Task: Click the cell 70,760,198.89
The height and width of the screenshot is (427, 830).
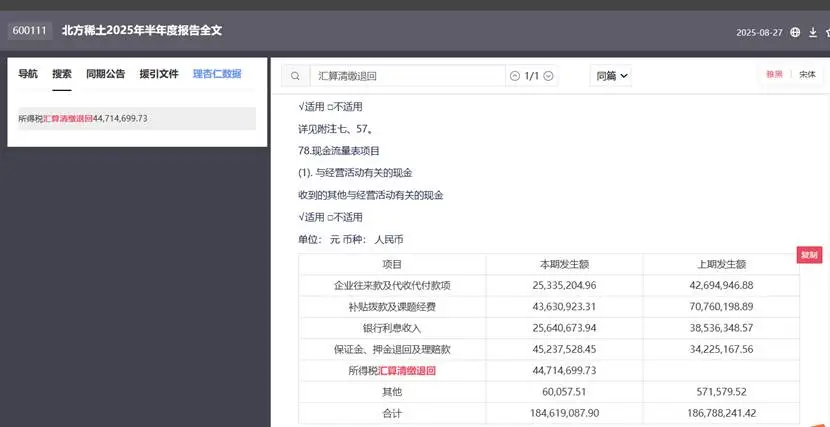Action: pyautogui.click(x=721, y=306)
